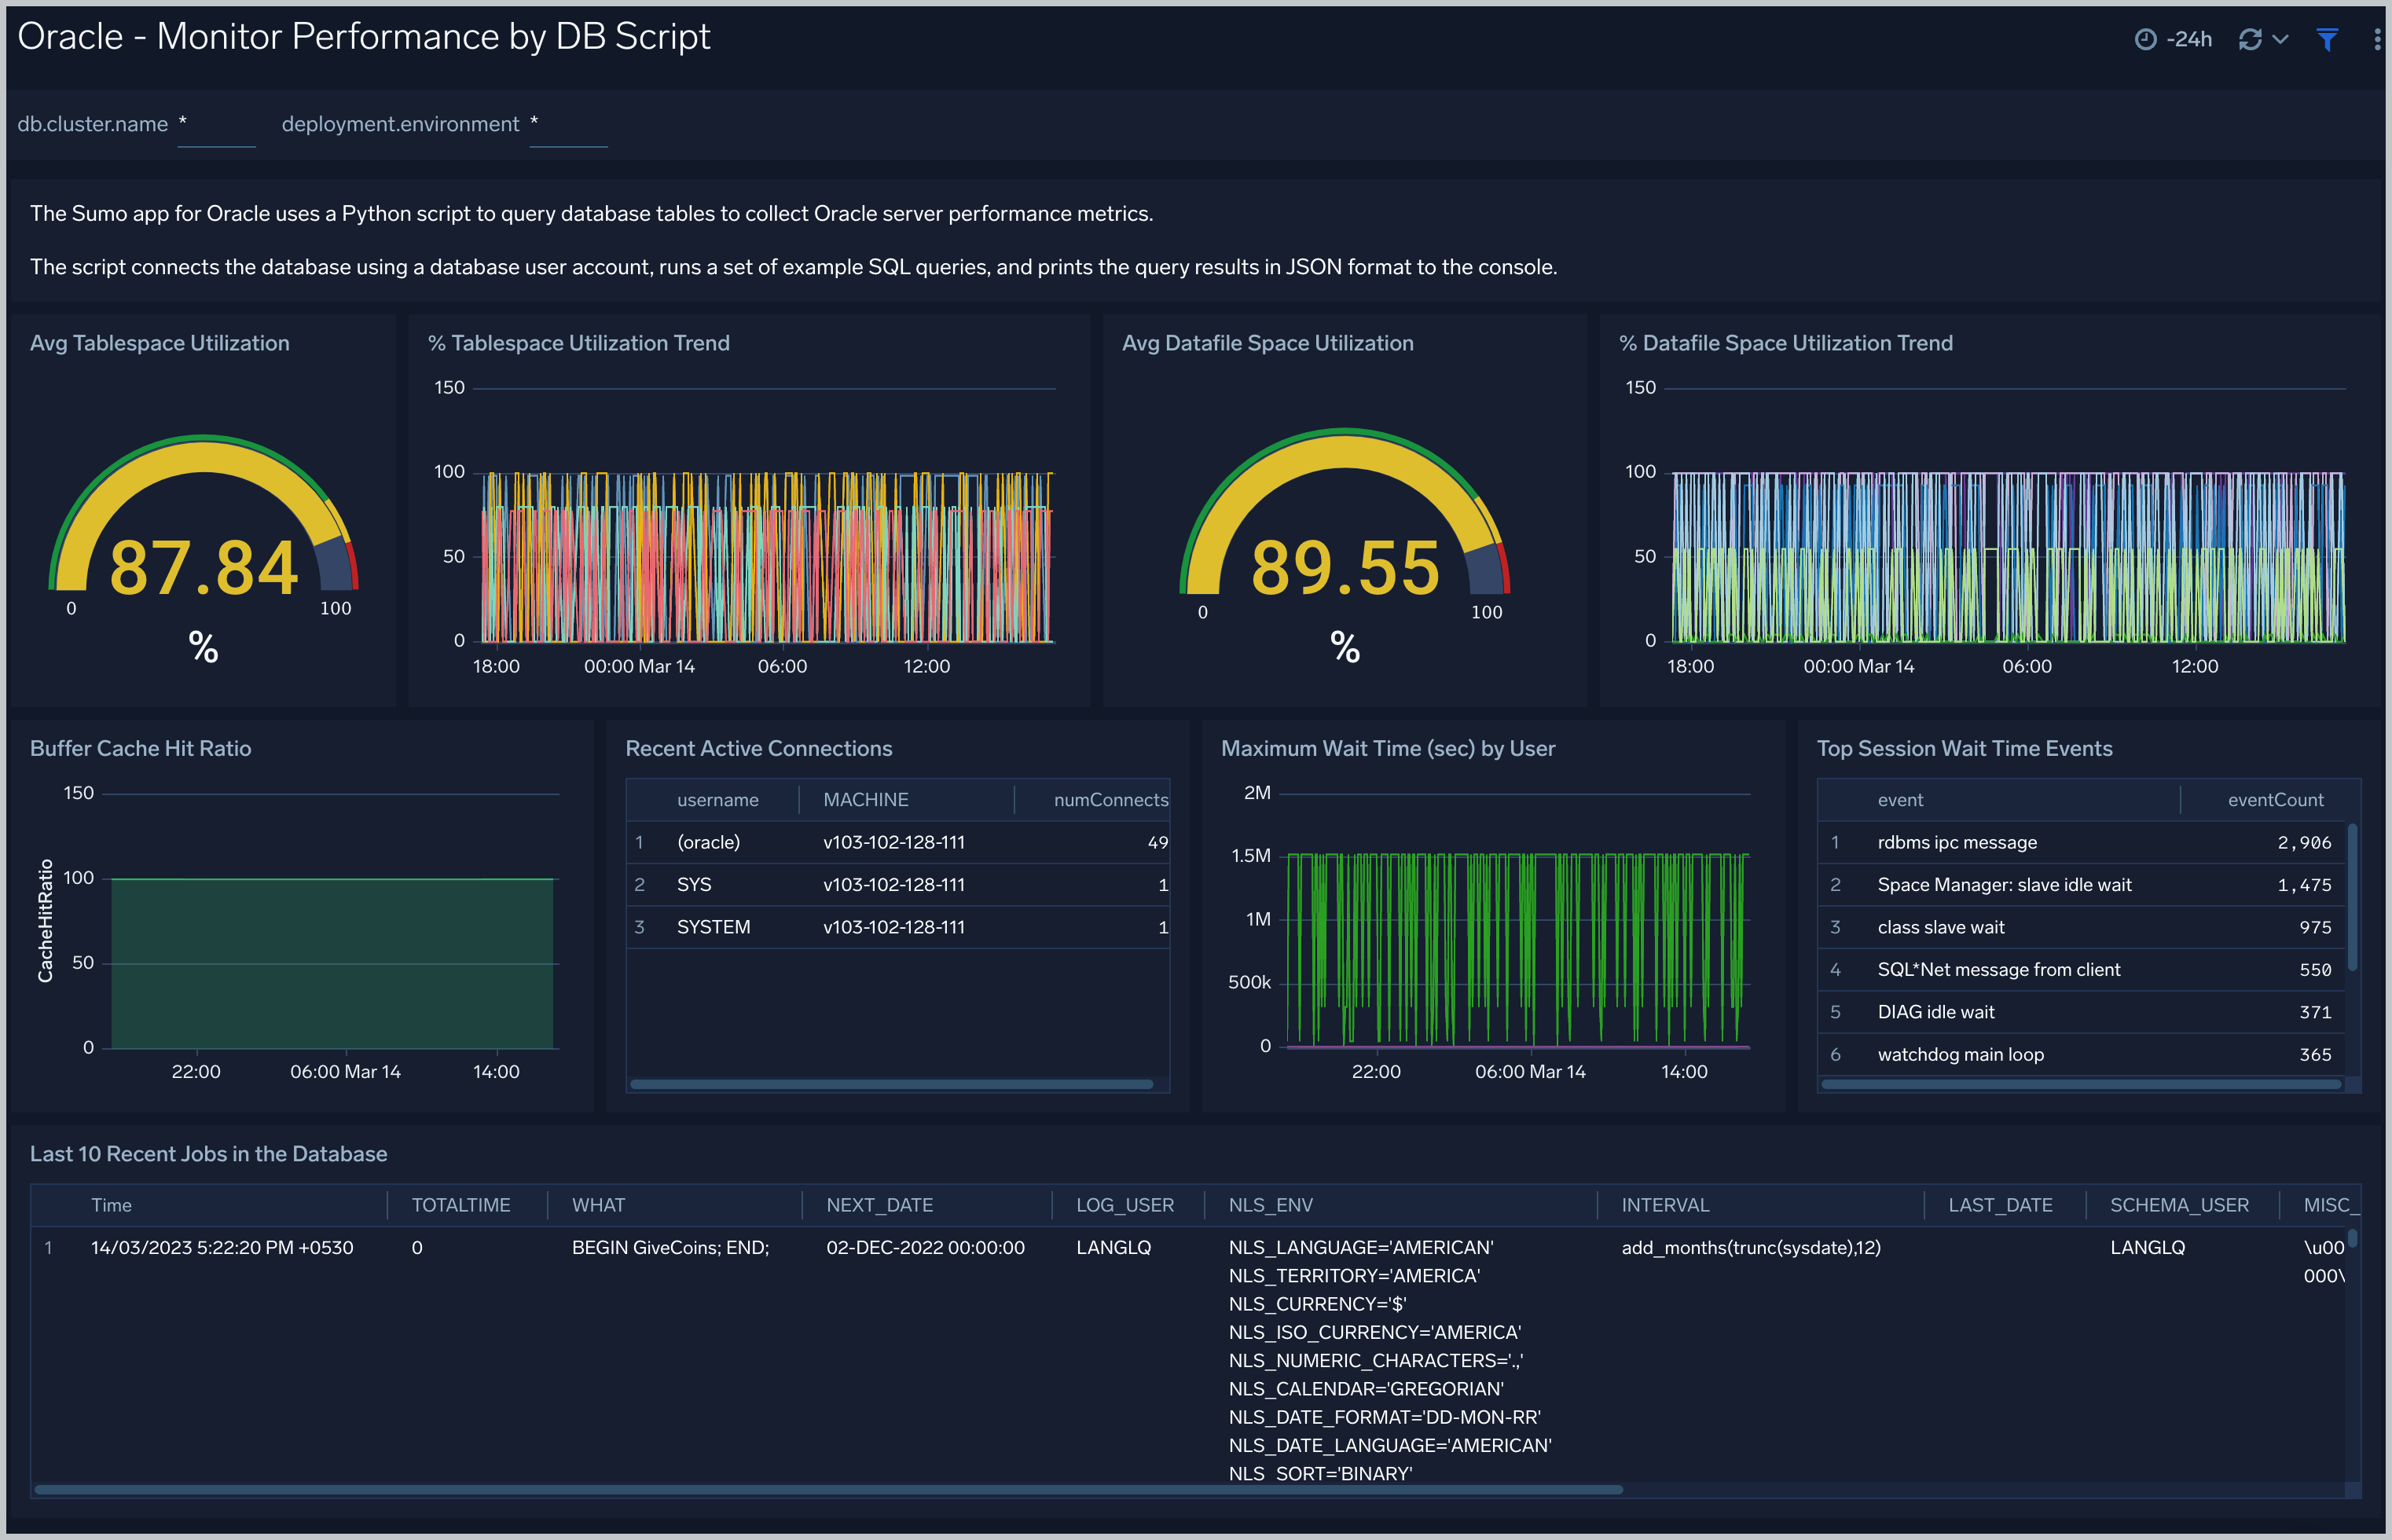Image resolution: width=2392 pixels, height=1540 pixels.
Task: Sort jobs by the NEXT_DATE column header
Action: tap(879, 1205)
